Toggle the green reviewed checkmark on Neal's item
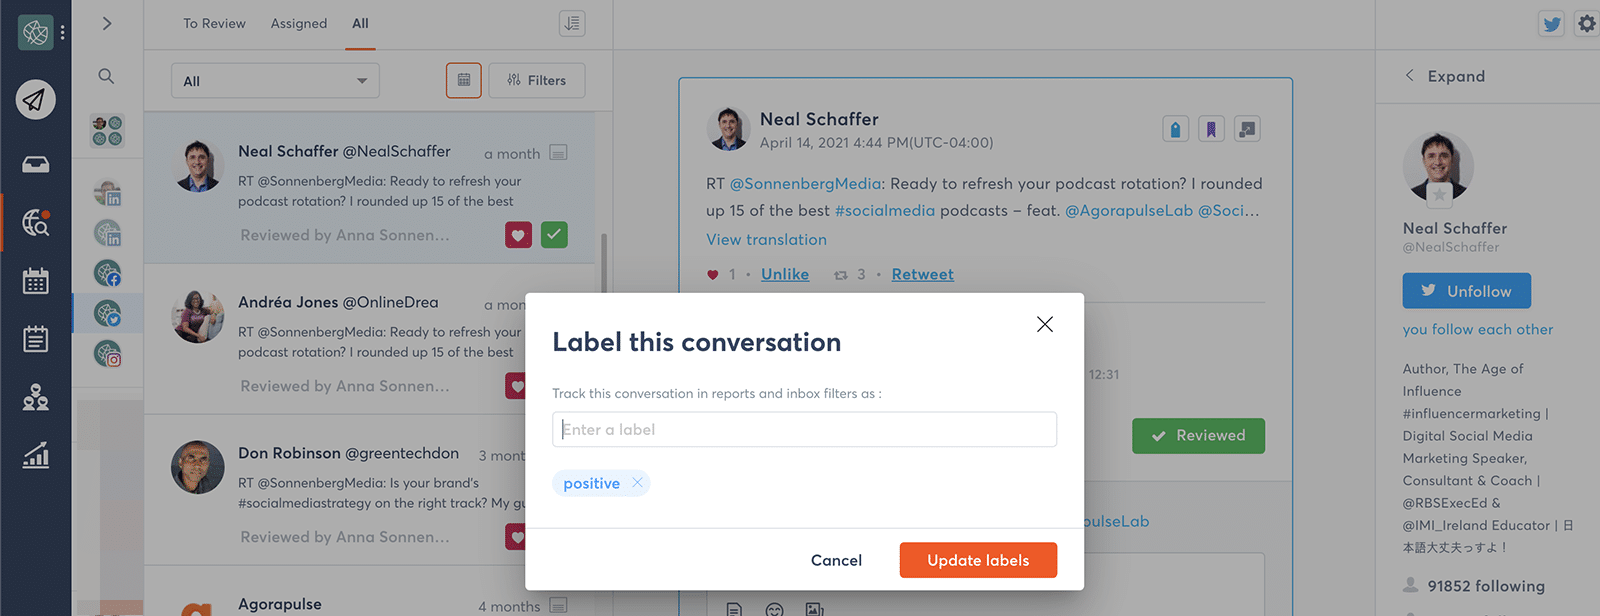1600x616 pixels. coord(554,235)
